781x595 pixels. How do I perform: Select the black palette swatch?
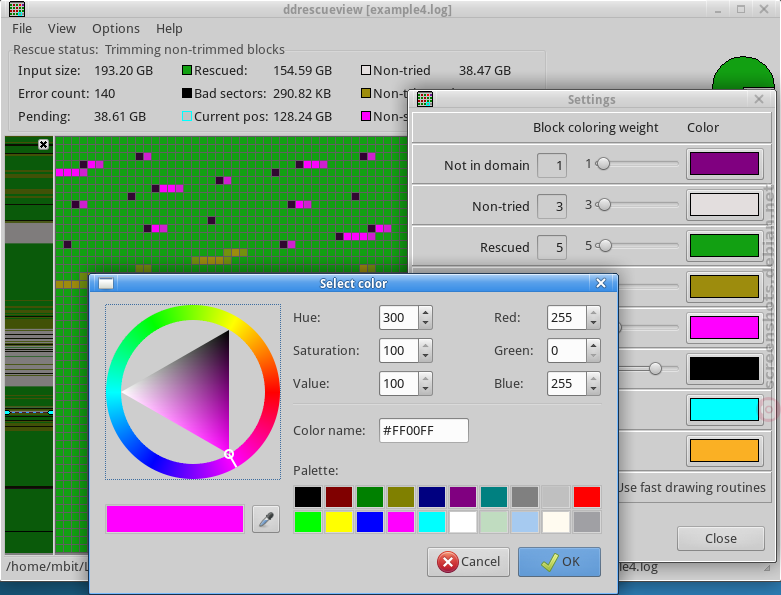click(x=308, y=497)
